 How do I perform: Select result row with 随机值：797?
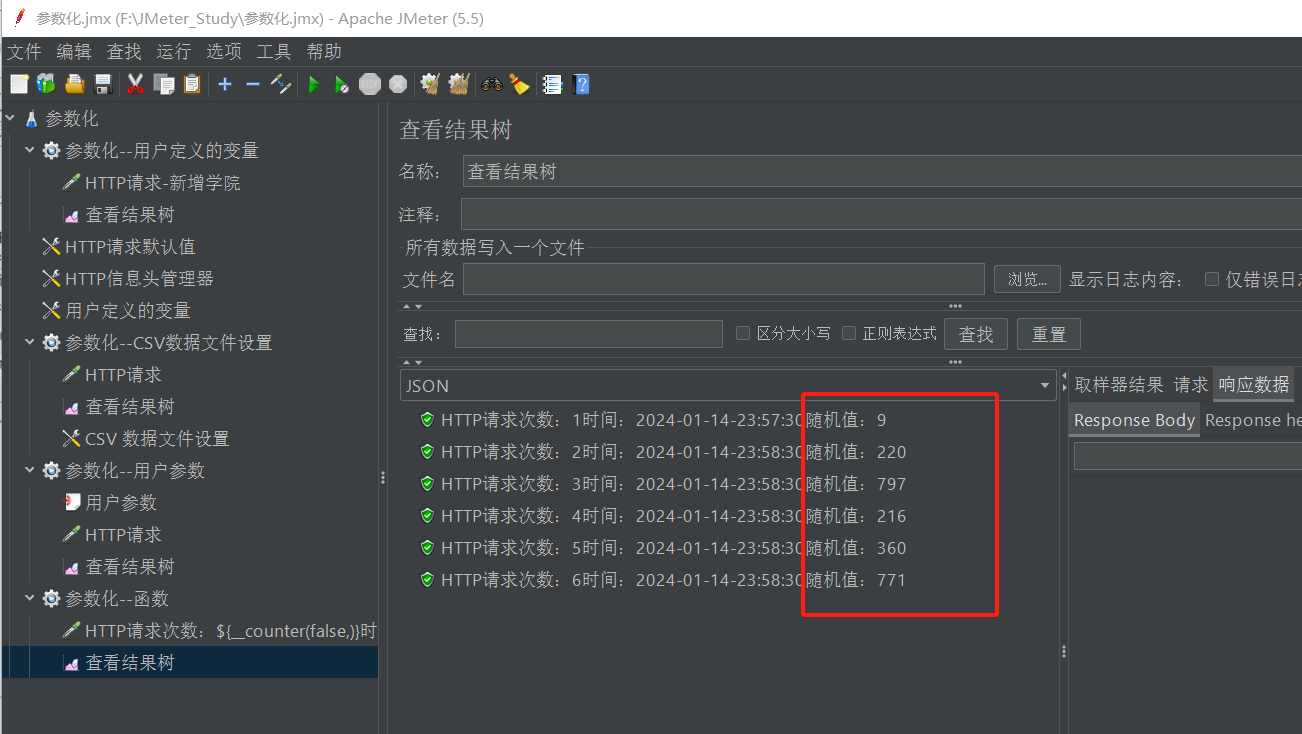[663, 484]
